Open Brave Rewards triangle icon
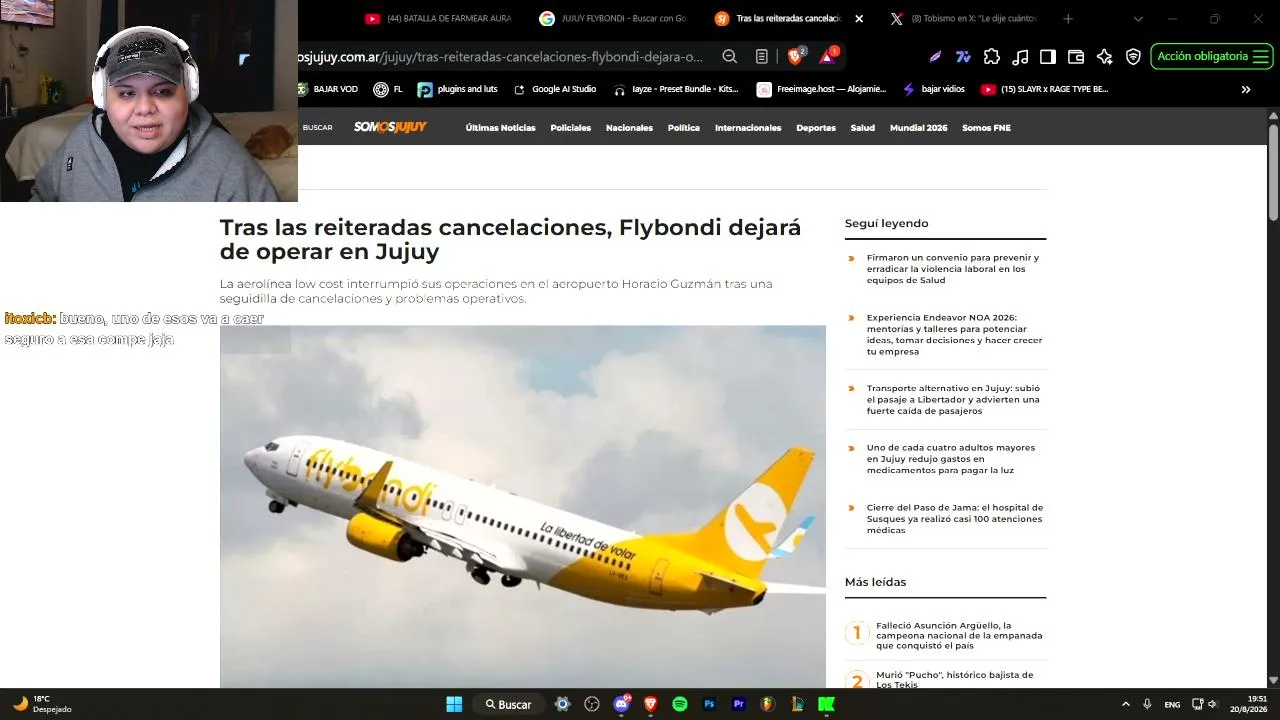 click(x=828, y=56)
